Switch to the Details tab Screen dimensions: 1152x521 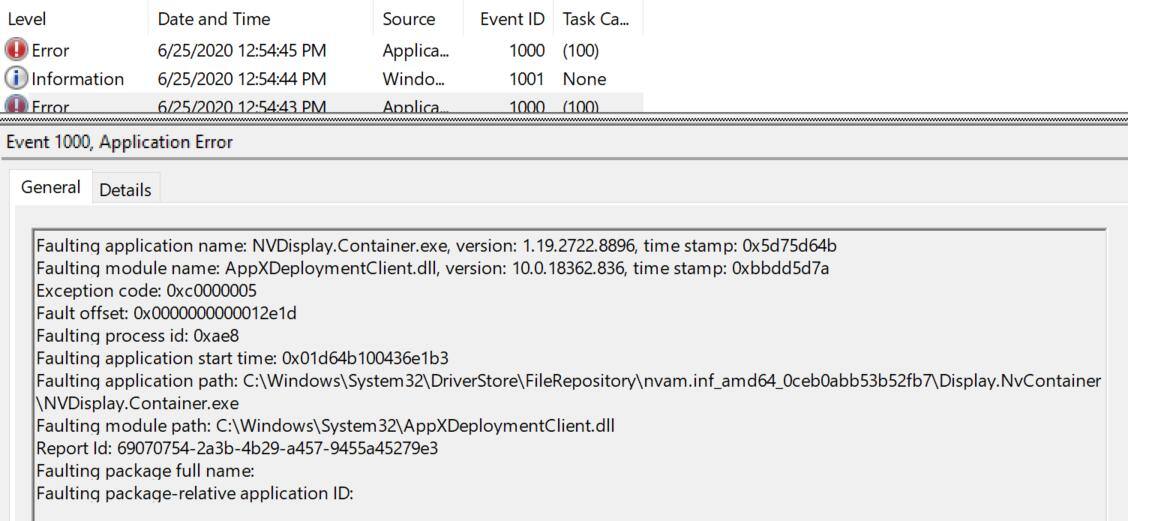125,189
